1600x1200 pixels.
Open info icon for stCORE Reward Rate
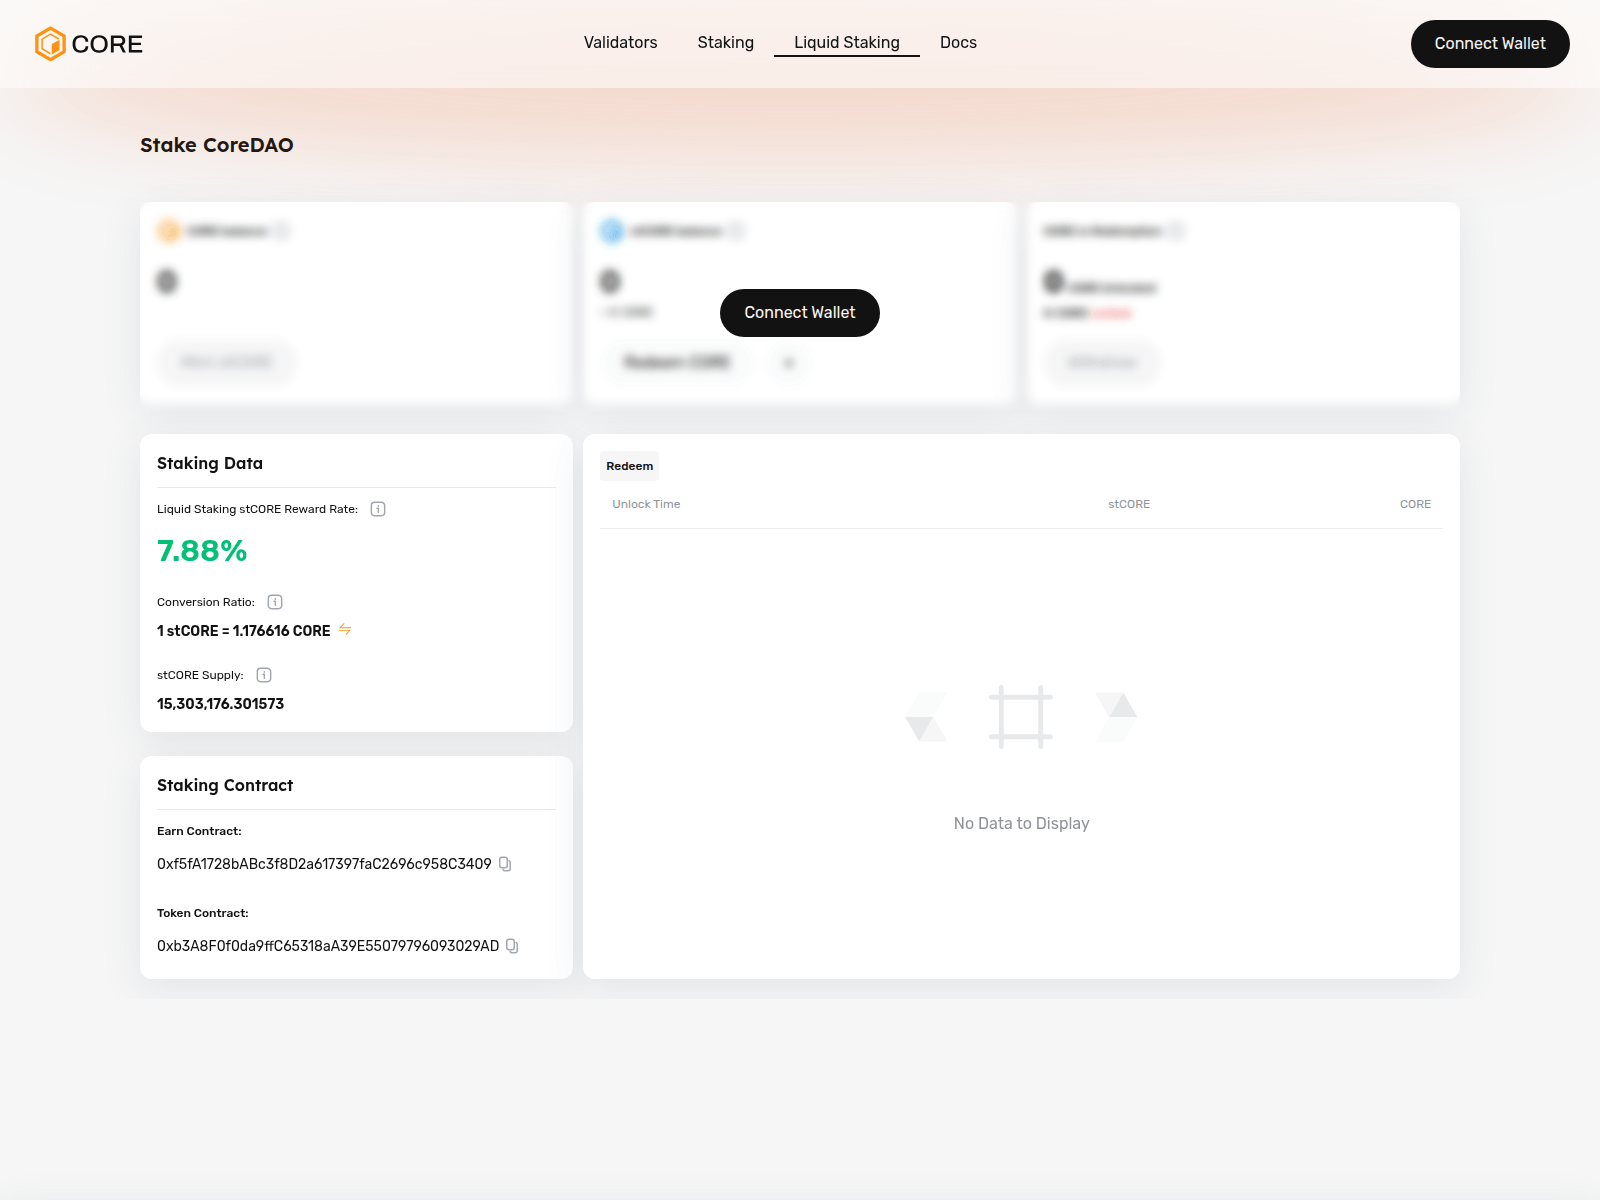tap(378, 509)
